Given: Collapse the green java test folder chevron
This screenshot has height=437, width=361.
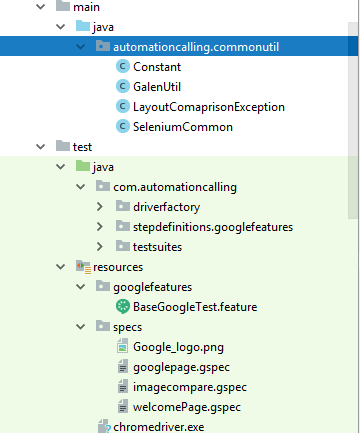Looking at the screenshot, I should pyautogui.click(x=61, y=167).
